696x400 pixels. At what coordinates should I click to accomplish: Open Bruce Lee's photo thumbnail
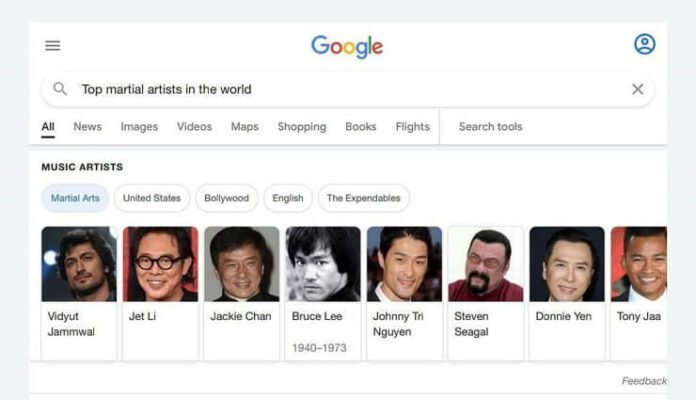(323, 264)
